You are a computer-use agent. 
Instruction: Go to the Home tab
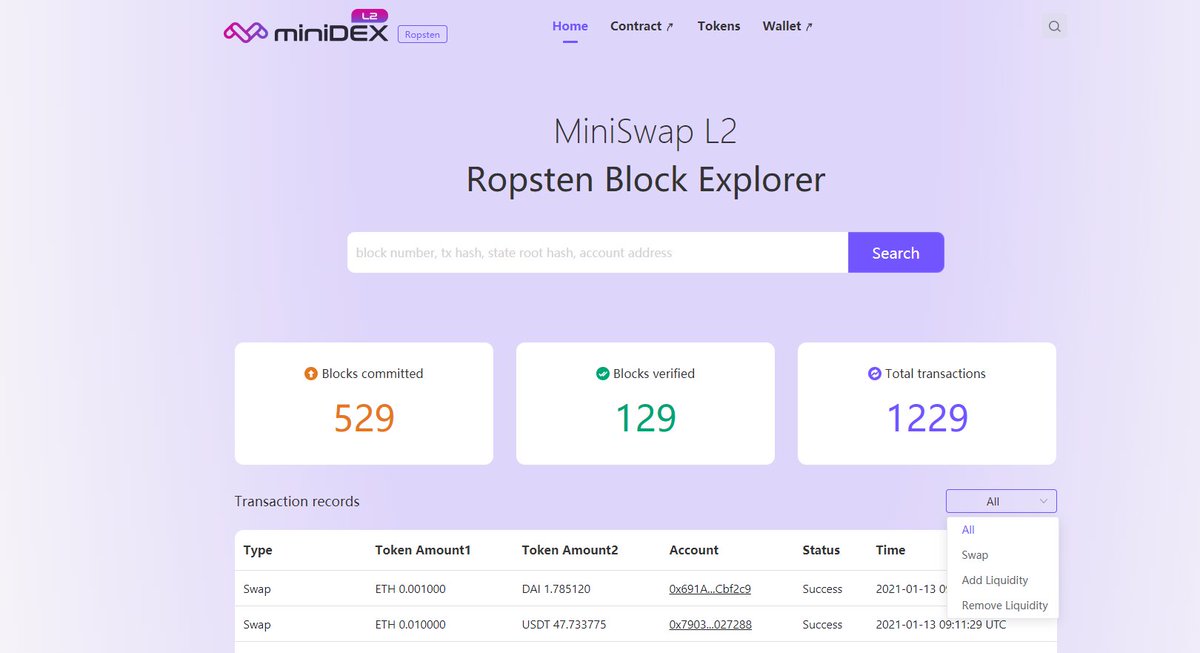click(570, 26)
